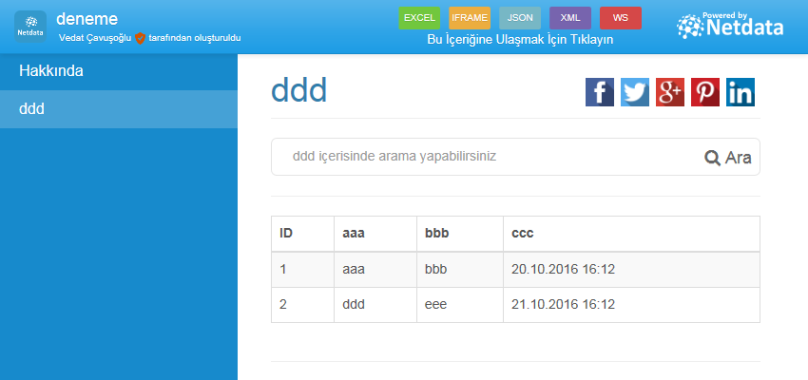Click the magnifier Ara search button
The width and height of the screenshot is (808, 380).
pos(728,158)
